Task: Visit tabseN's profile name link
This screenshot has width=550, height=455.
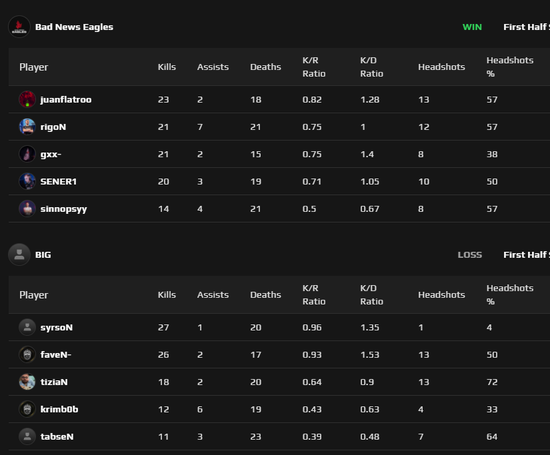Action: pyautogui.click(x=57, y=437)
